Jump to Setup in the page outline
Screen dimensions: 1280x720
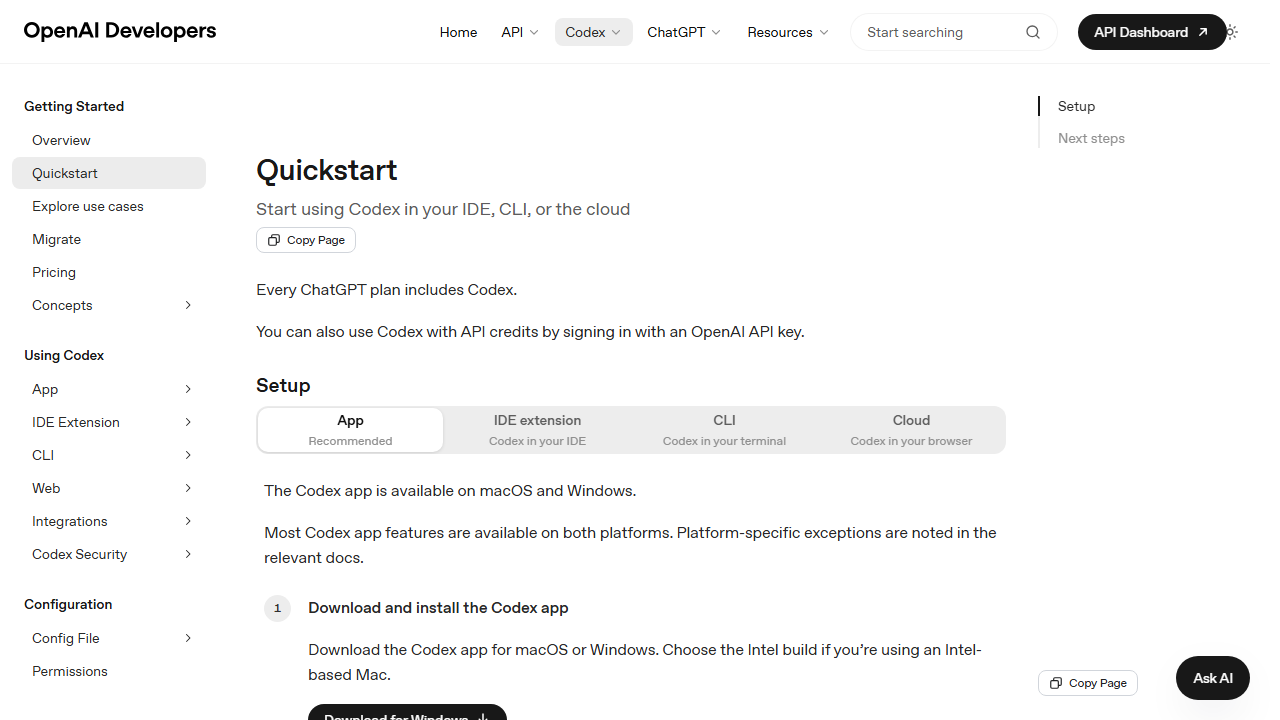(1076, 106)
